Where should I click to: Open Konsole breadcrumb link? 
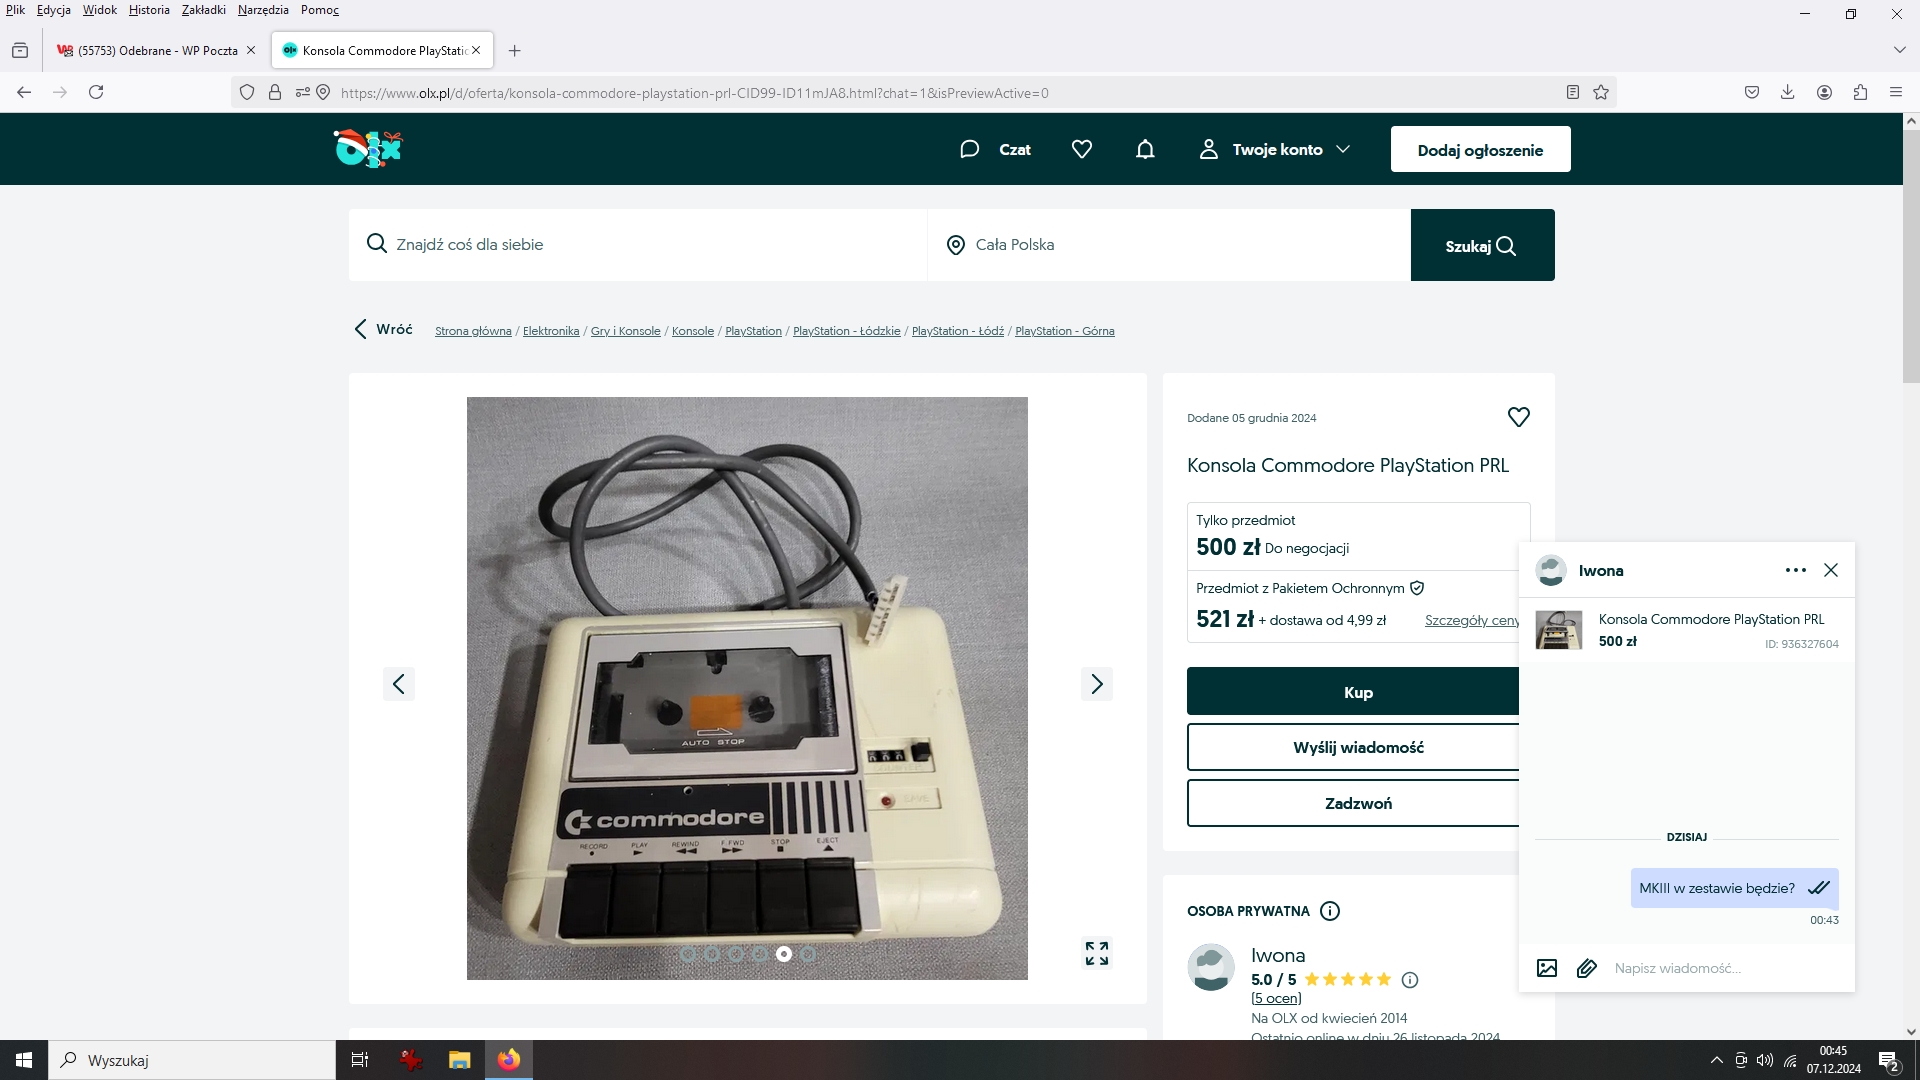(693, 331)
